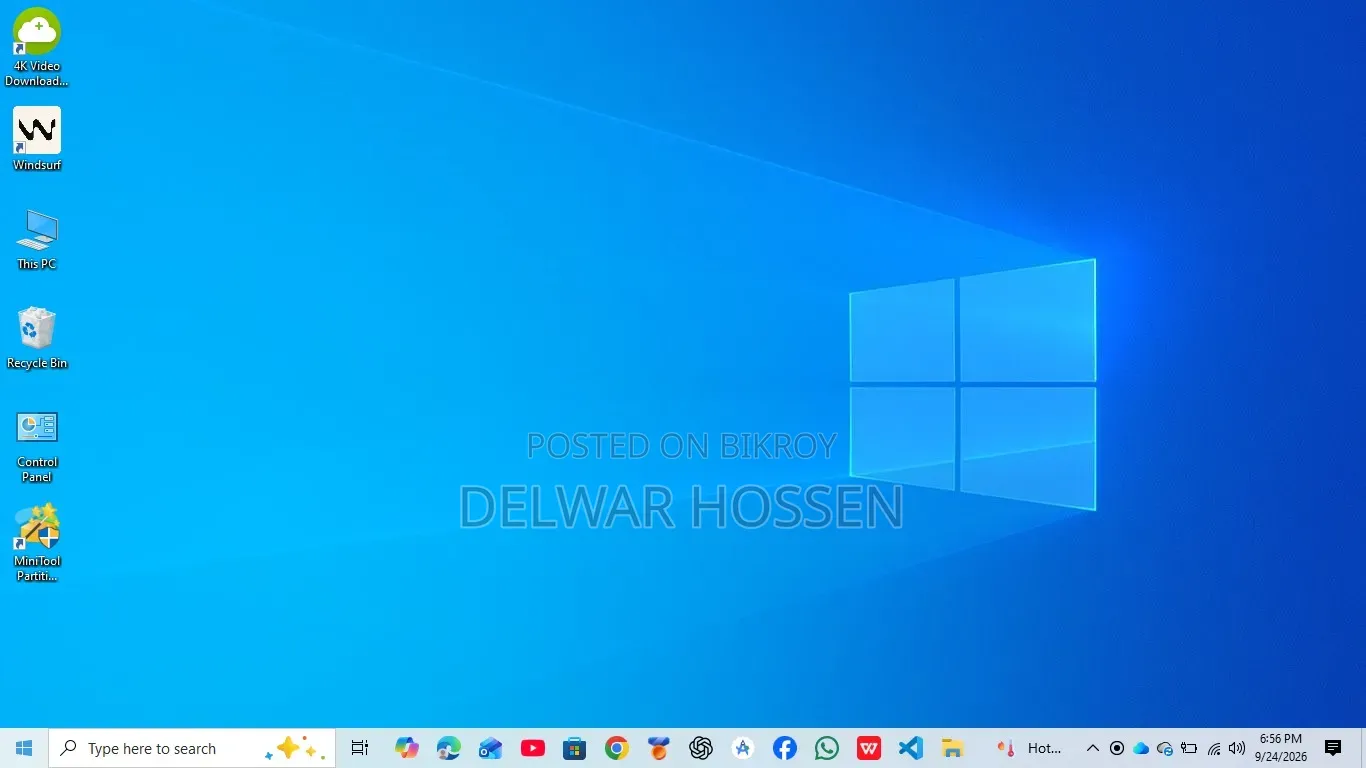The width and height of the screenshot is (1366, 768).
Task: Open Outlook from the taskbar
Action: (x=490, y=748)
